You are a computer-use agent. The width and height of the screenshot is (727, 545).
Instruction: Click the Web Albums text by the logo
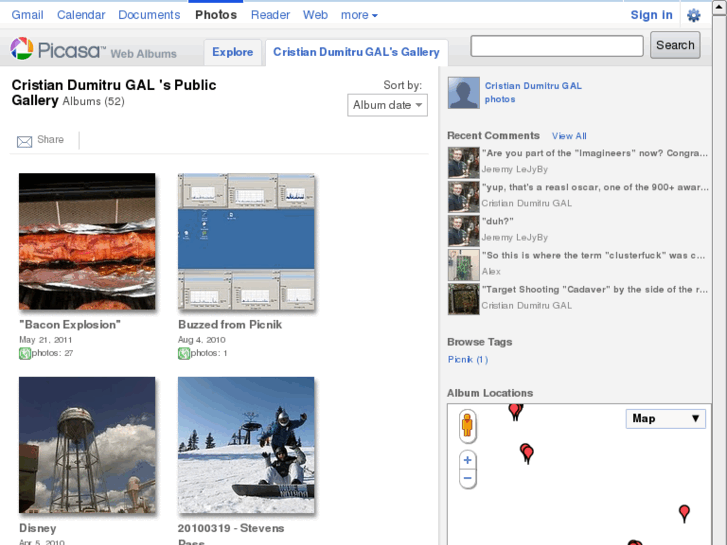pyautogui.click(x=144, y=54)
